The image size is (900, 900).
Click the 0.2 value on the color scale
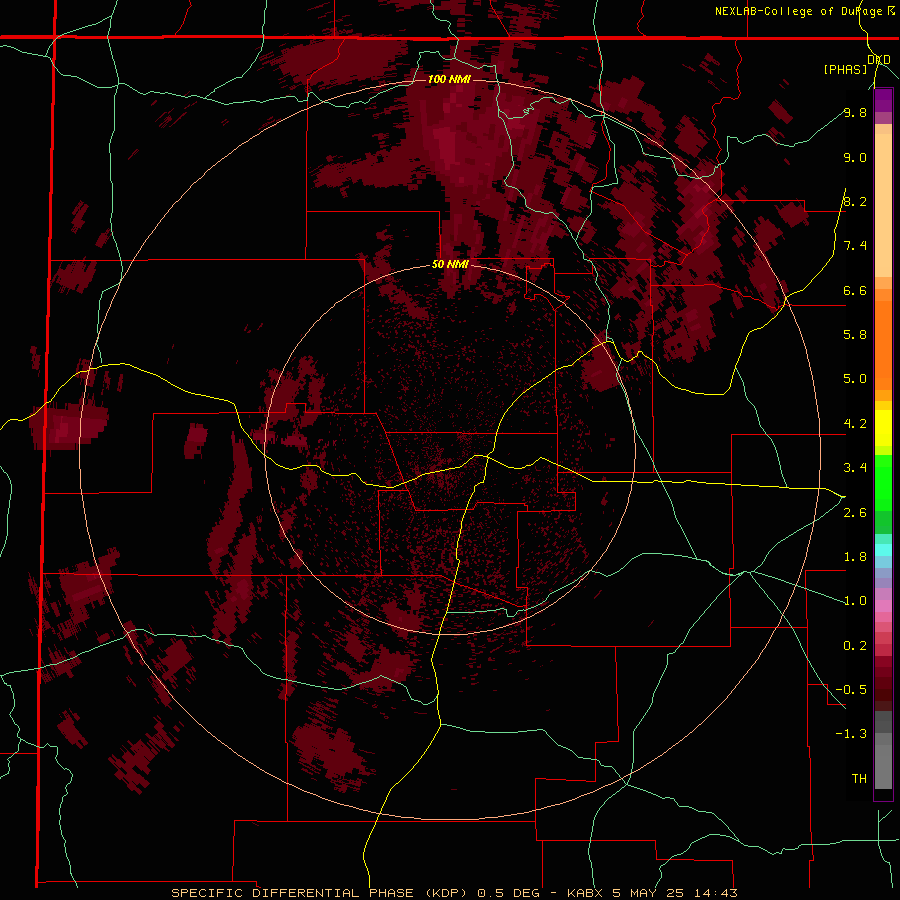[855, 645]
